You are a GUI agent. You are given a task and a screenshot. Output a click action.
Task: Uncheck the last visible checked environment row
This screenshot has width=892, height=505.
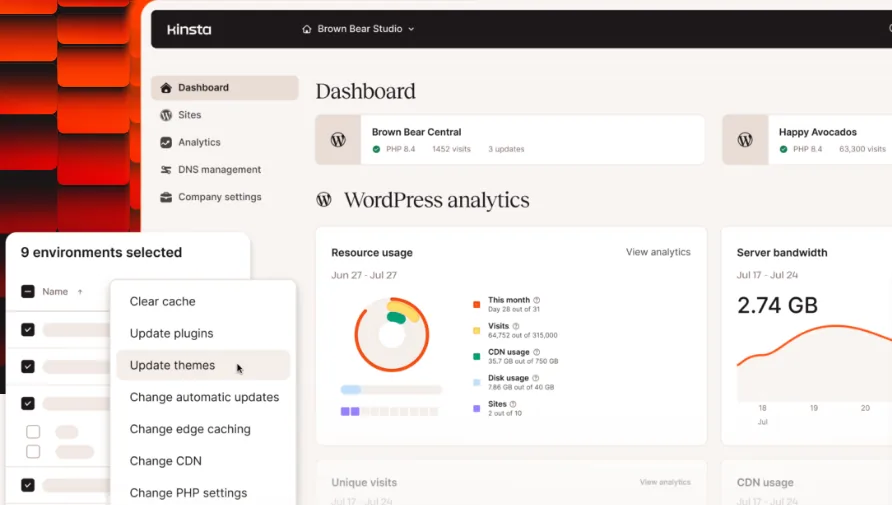click(28, 485)
